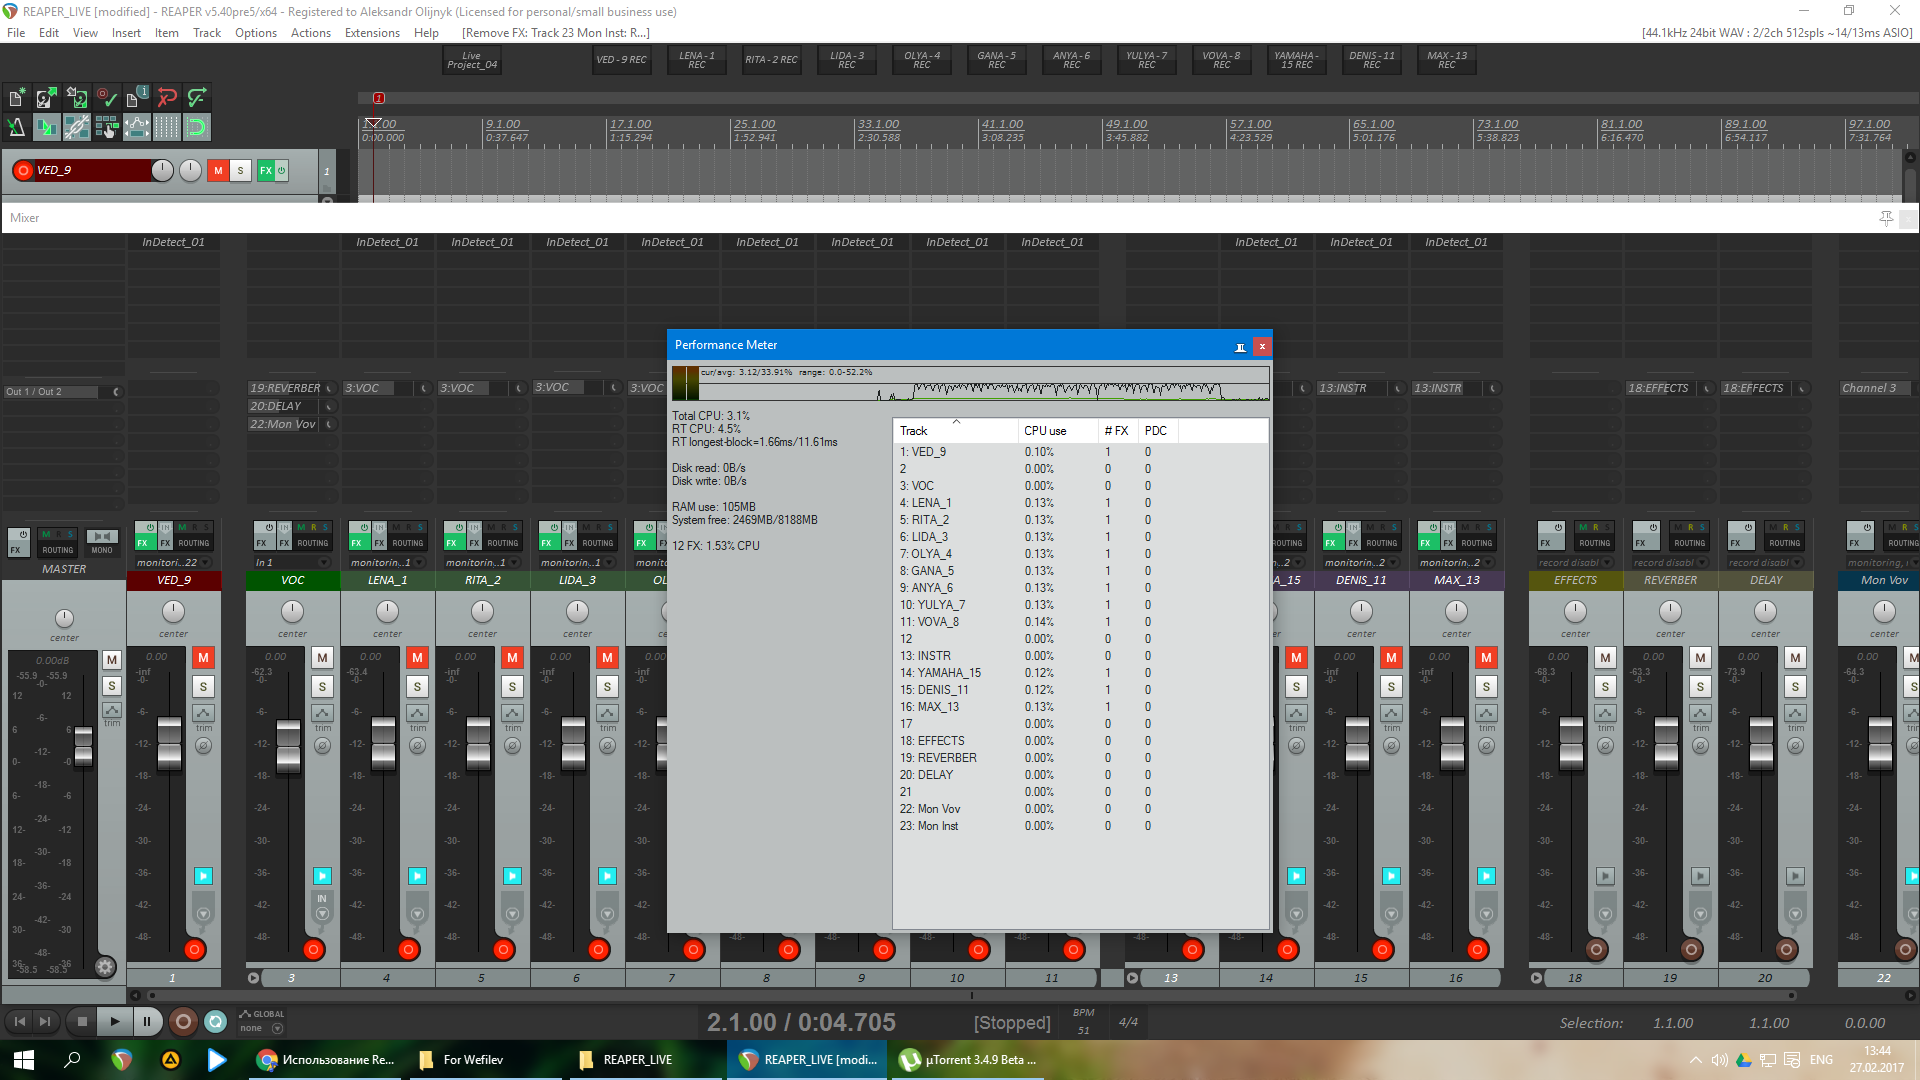
Task: Toggle the snap magnet toolbar icon
Action: click(x=197, y=127)
